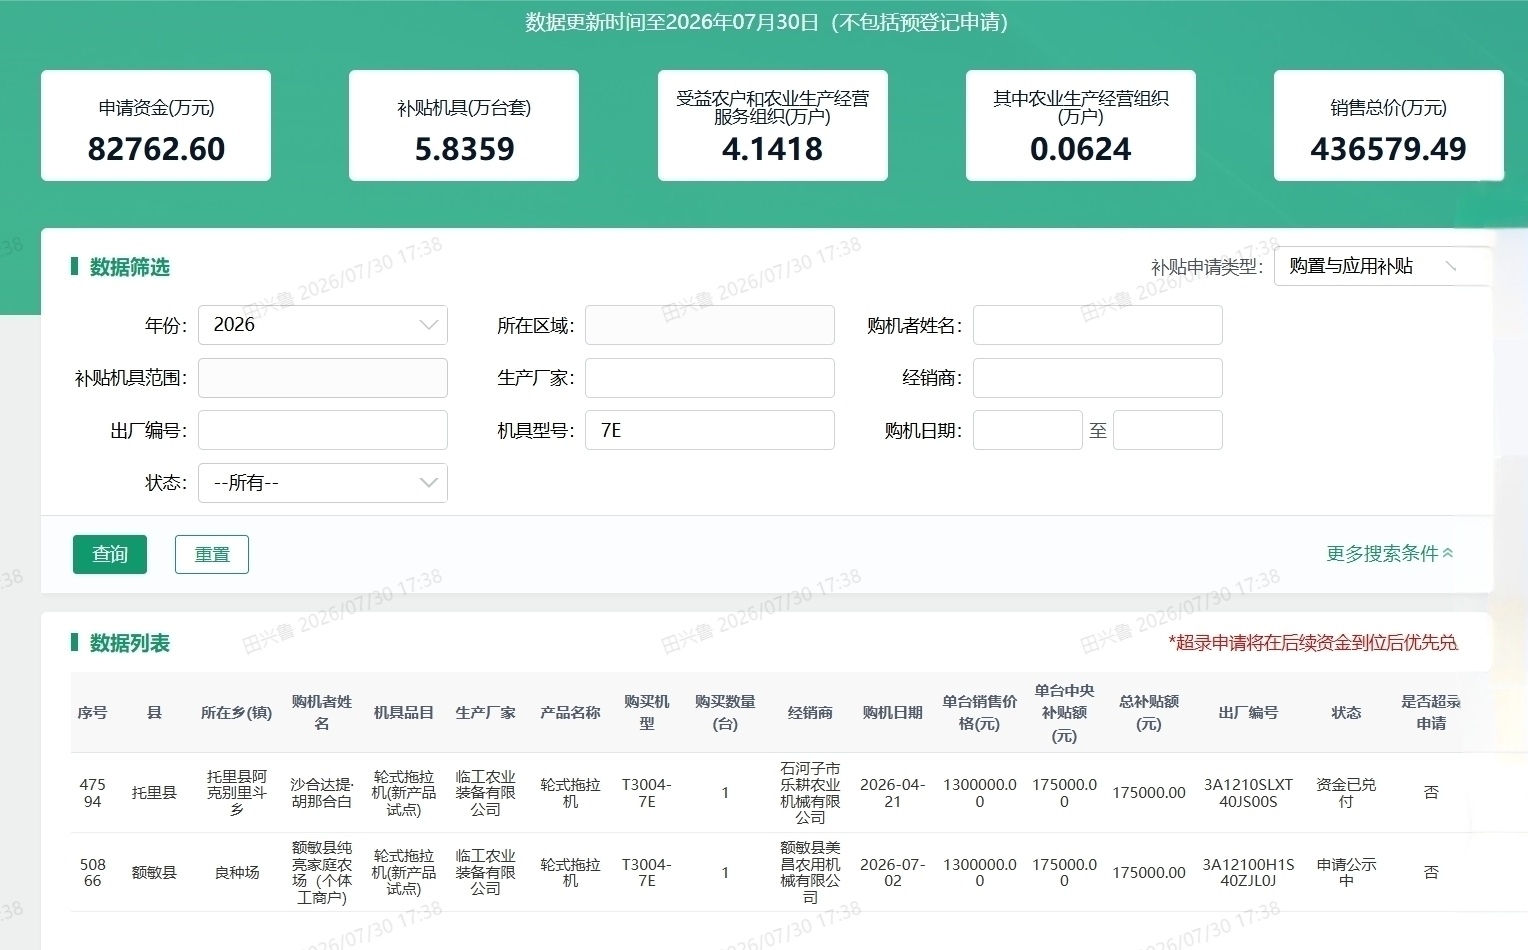Click the 补贴机具范围 field

[x=323, y=378]
